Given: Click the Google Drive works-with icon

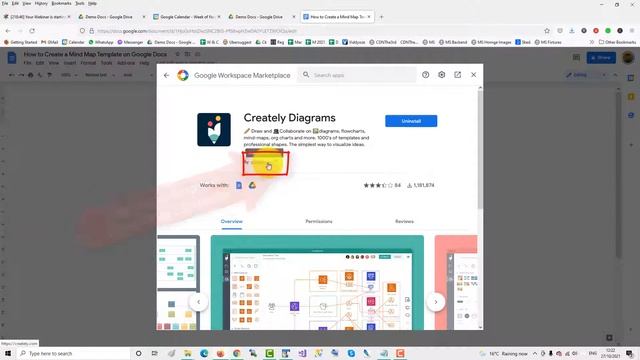Looking at the screenshot, I should coord(252,185).
